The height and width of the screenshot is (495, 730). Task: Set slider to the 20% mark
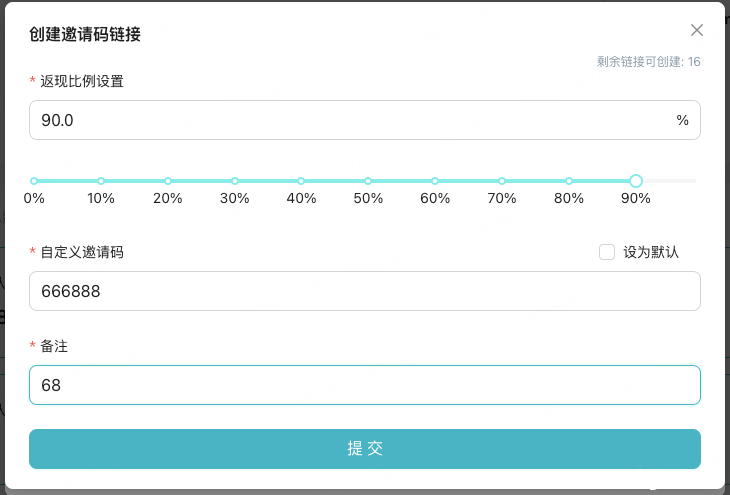168,181
